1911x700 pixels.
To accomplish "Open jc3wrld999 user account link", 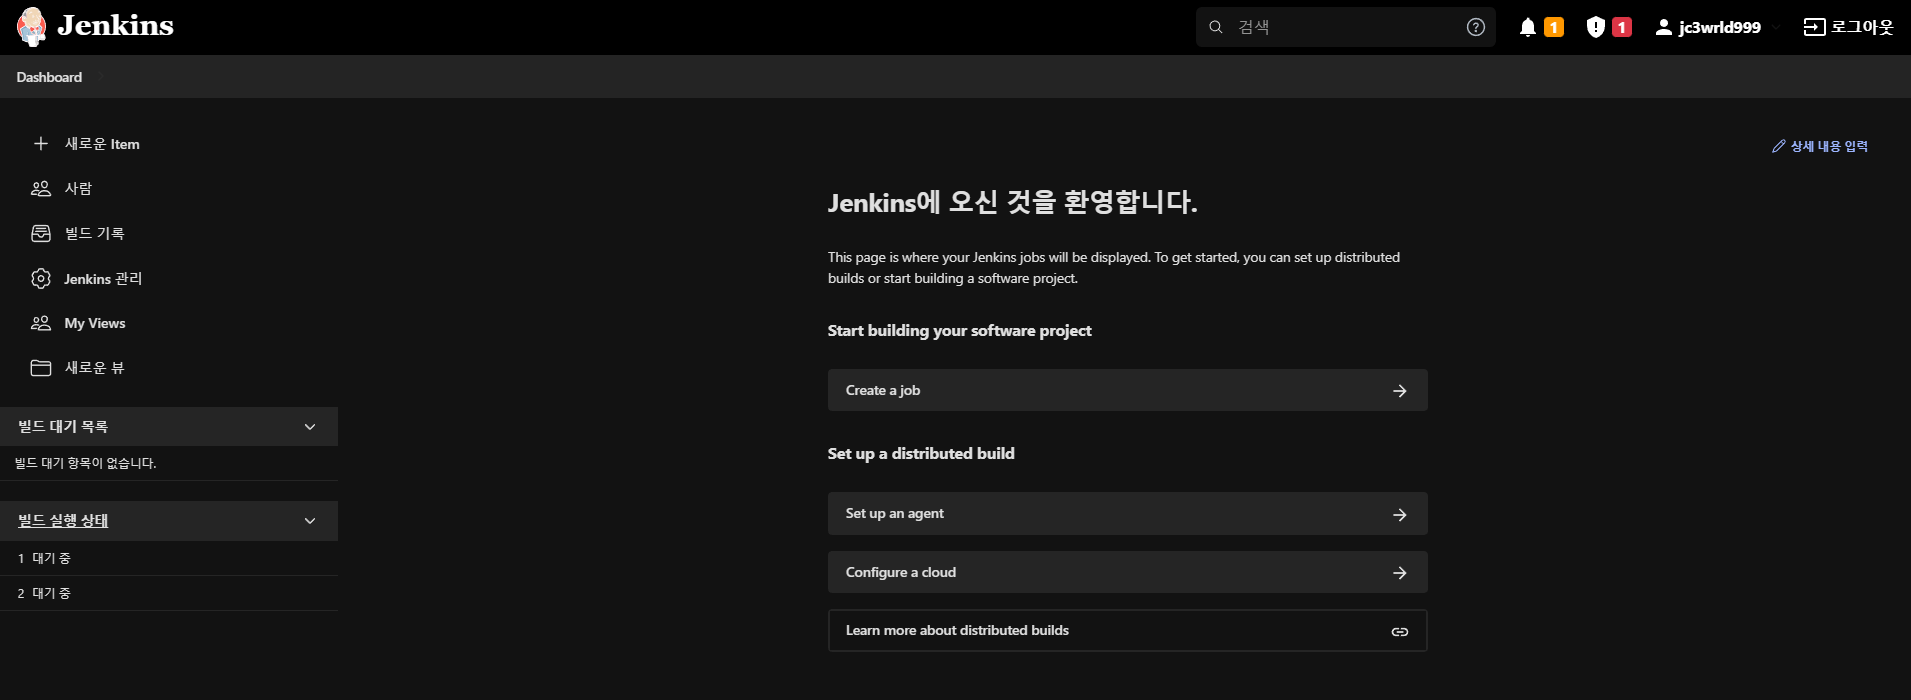I will coord(1719,27).
